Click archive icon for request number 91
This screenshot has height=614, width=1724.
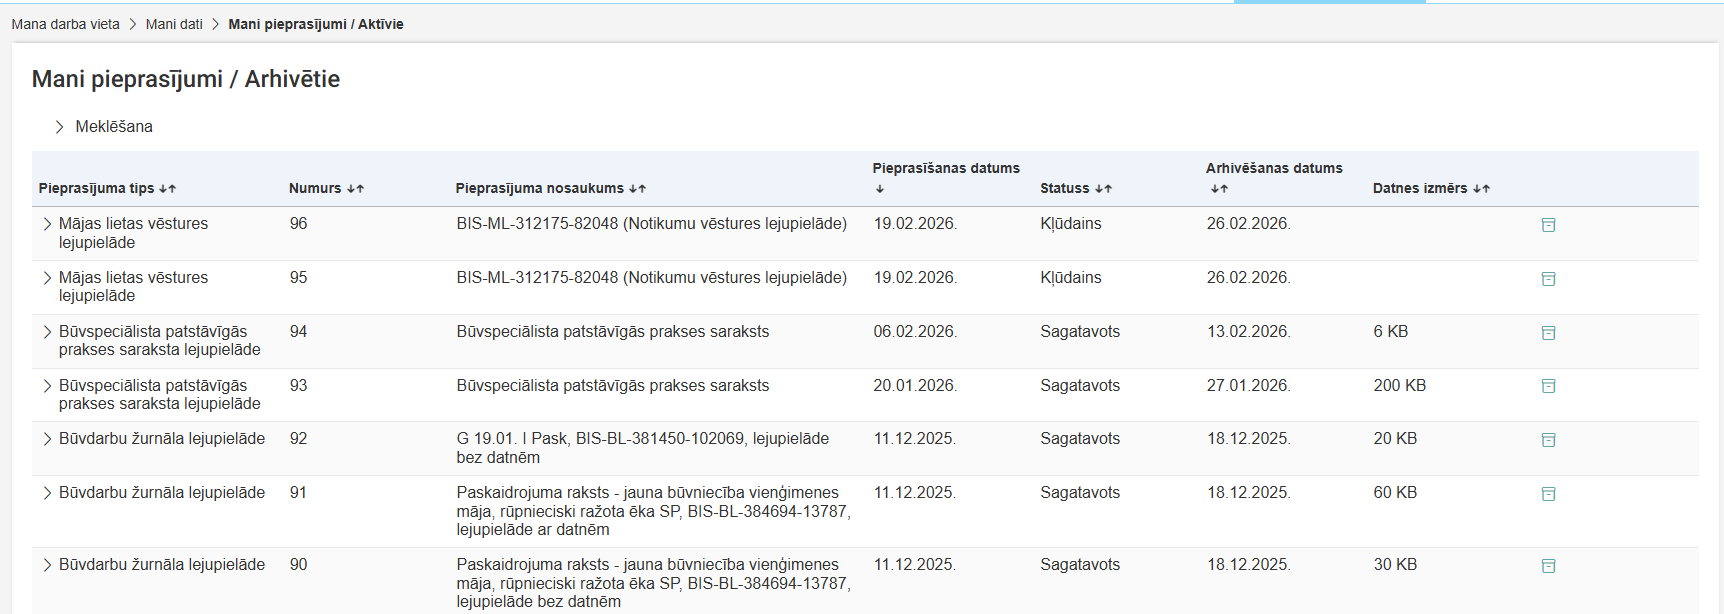point(1548,494)
